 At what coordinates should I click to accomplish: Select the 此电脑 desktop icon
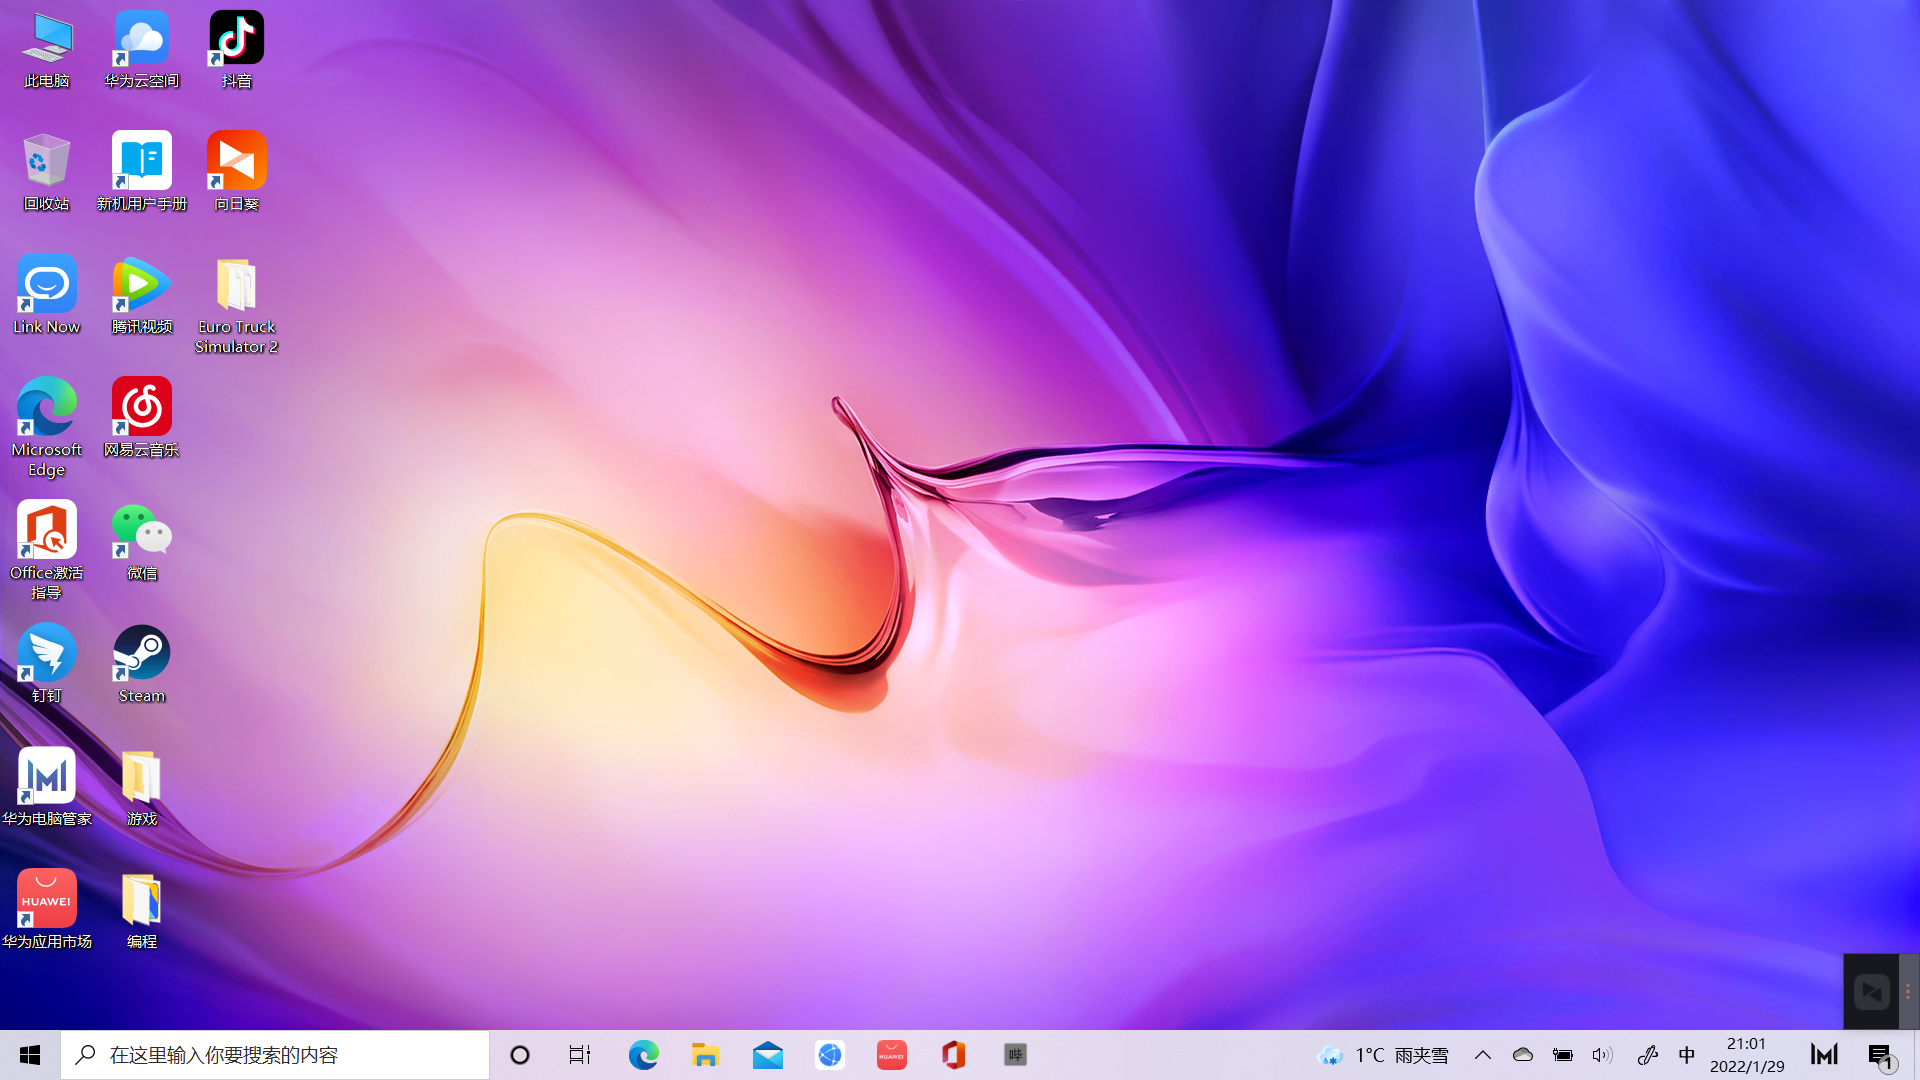[47, 50]
